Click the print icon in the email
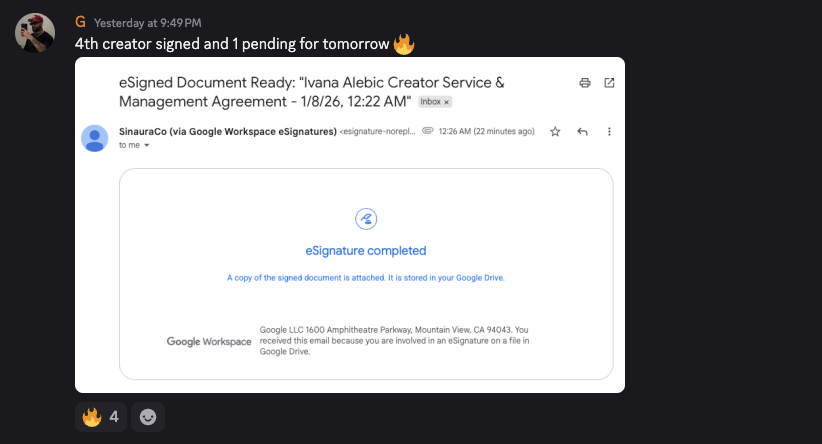Image resolution: width=822 pixels, height=444 pixels. coord(585,83)
